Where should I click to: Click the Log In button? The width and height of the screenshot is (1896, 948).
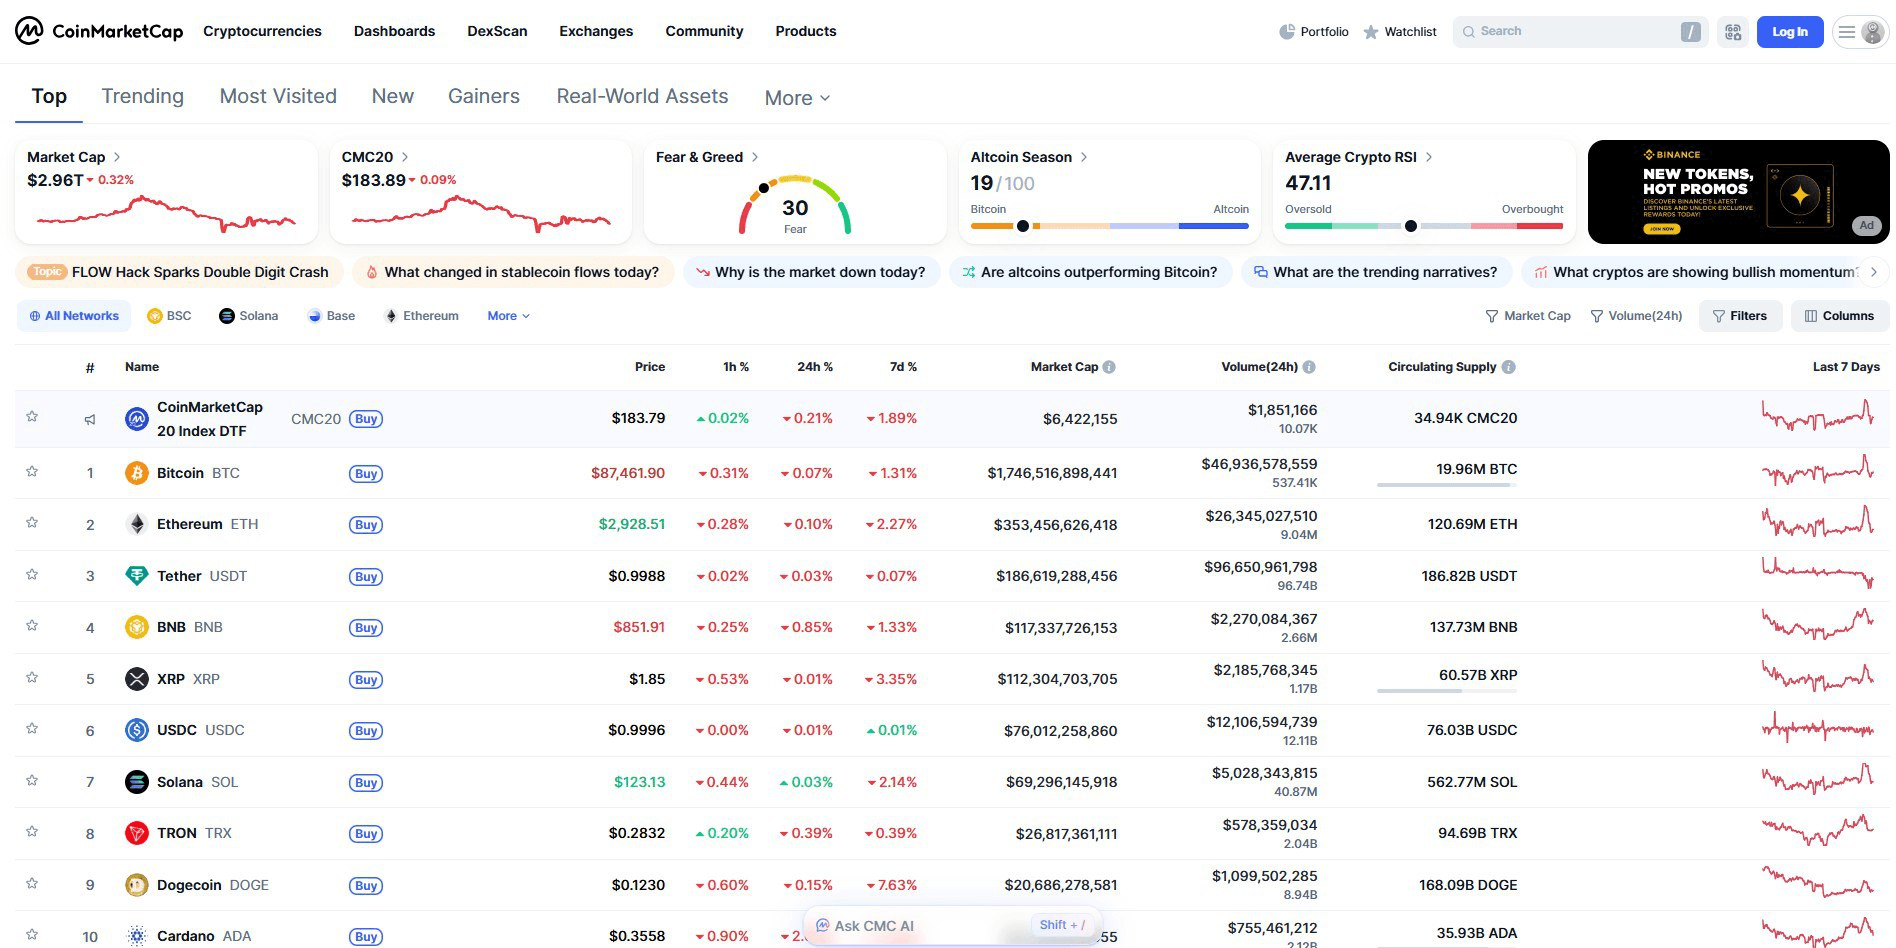click(x=1789, y=32)
